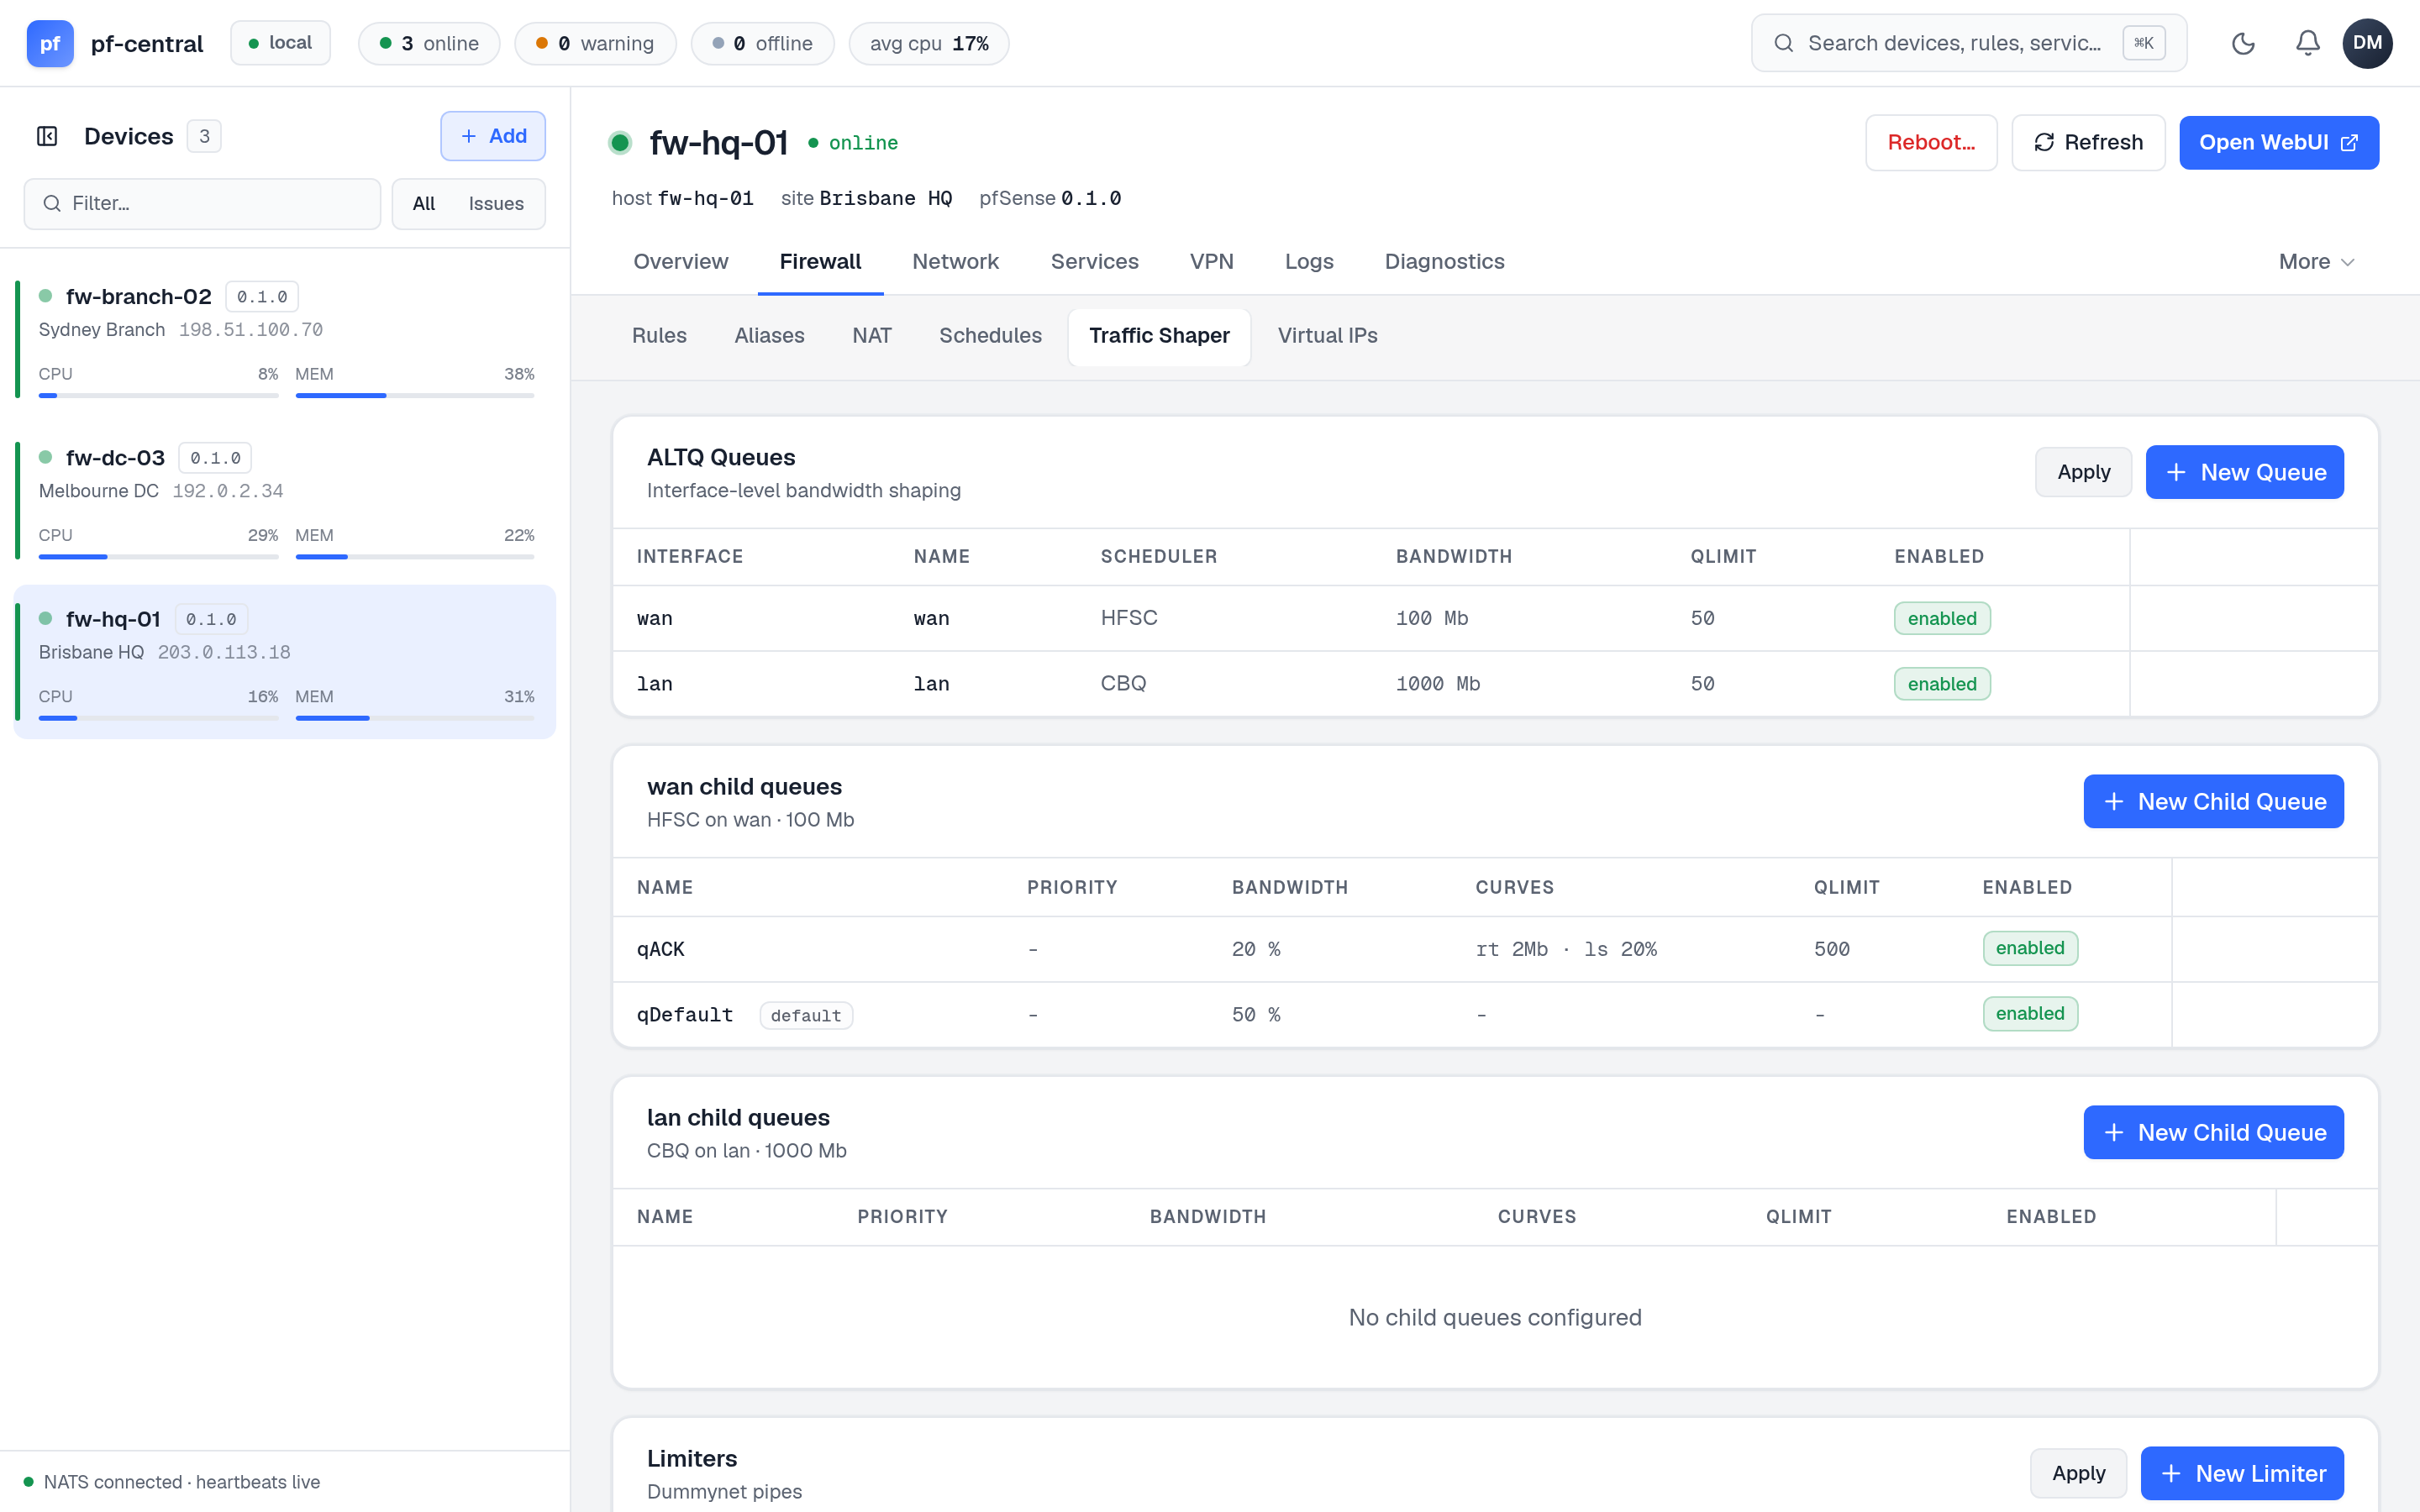Click the rt 2Mb · ls 20% curves cell
This screenshot has height=1512, width=2420.
click(x=1566, y=949)
